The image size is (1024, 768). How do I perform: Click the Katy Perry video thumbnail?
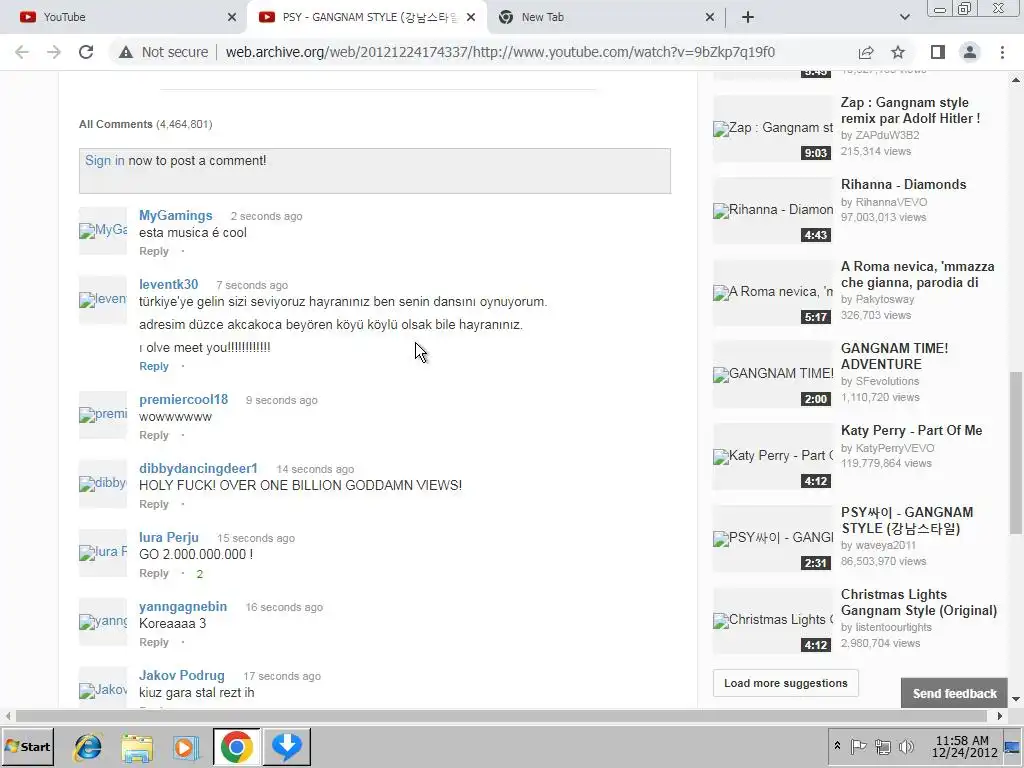(773, 456)
